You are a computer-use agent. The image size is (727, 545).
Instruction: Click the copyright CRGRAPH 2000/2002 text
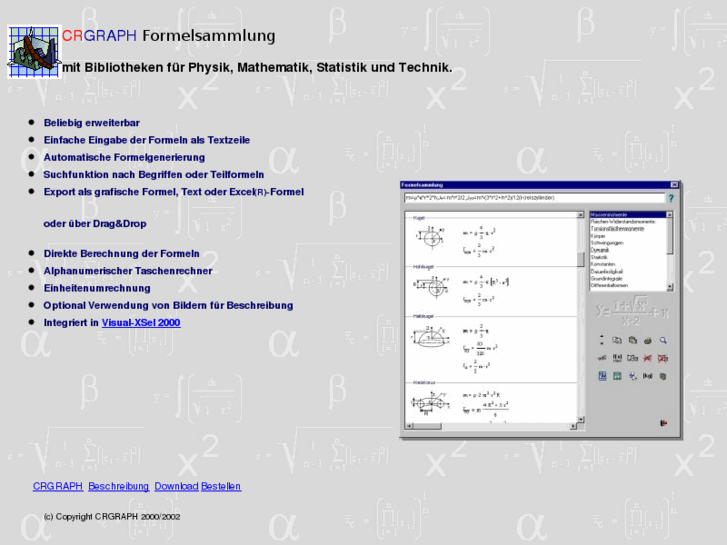tap(112, 517)
